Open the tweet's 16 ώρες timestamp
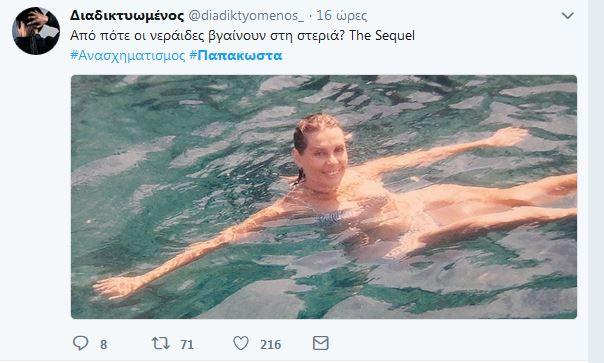The image size is (604, 363). tap(342, 16)
